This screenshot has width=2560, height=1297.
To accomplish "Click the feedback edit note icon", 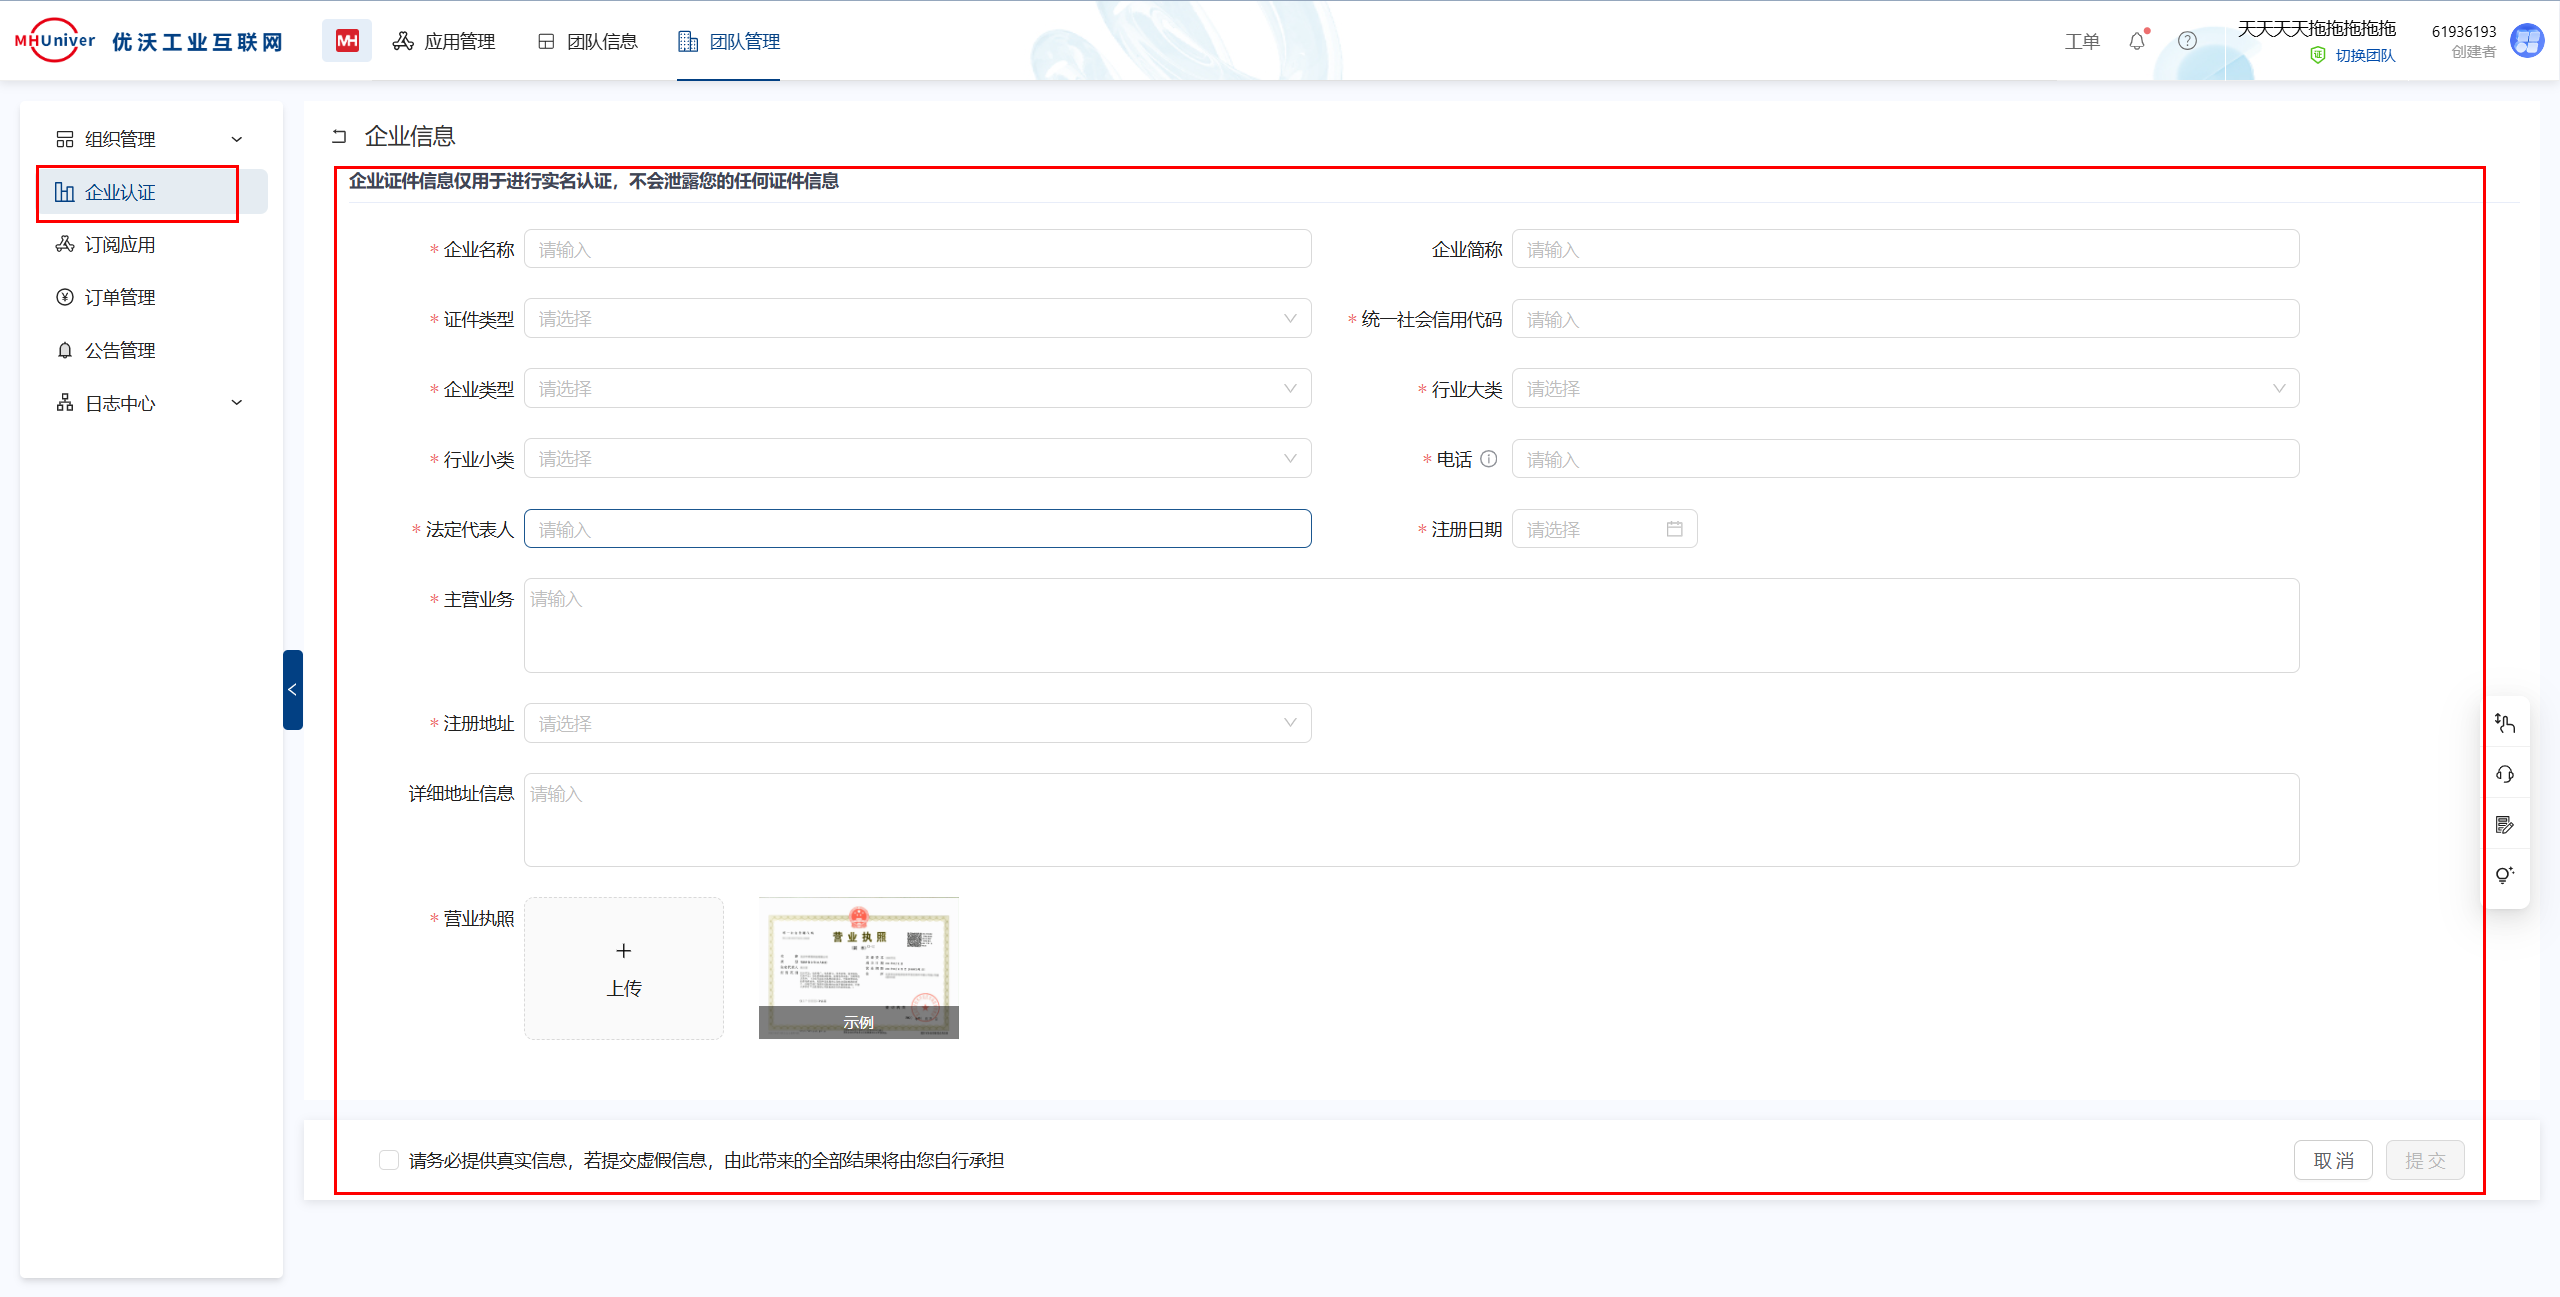I will pyautogui.click(x=2505, y=825).
